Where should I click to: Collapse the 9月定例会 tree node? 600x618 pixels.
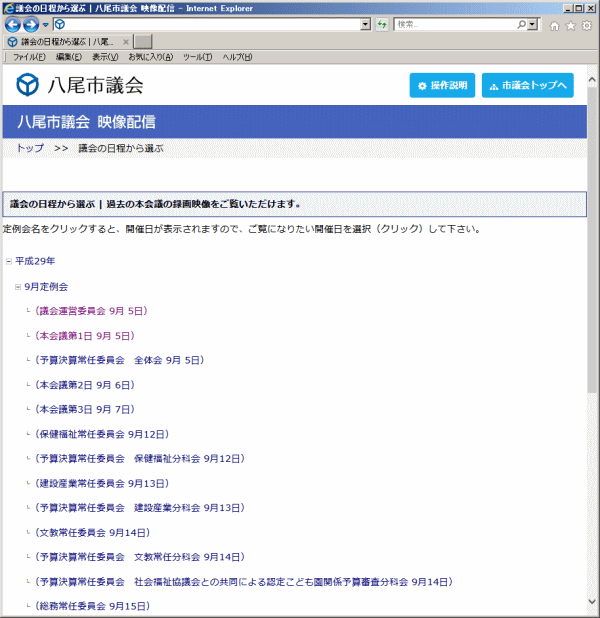pos(18,287)
